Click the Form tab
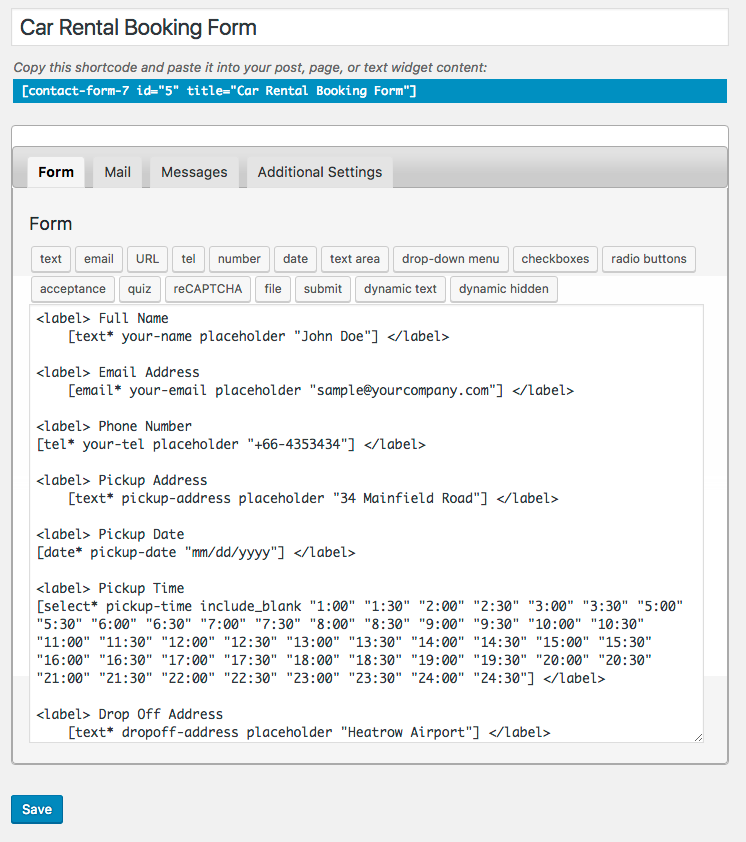This screenshot has height=842, width=746. 56,172
